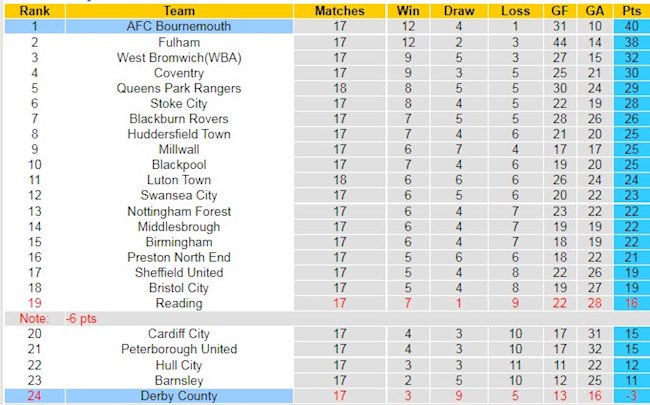Image resolution: width=650 pixels, height=405 pixels.
Task: Select Sheffield United in the standings
Action: [x=179, y=272]
